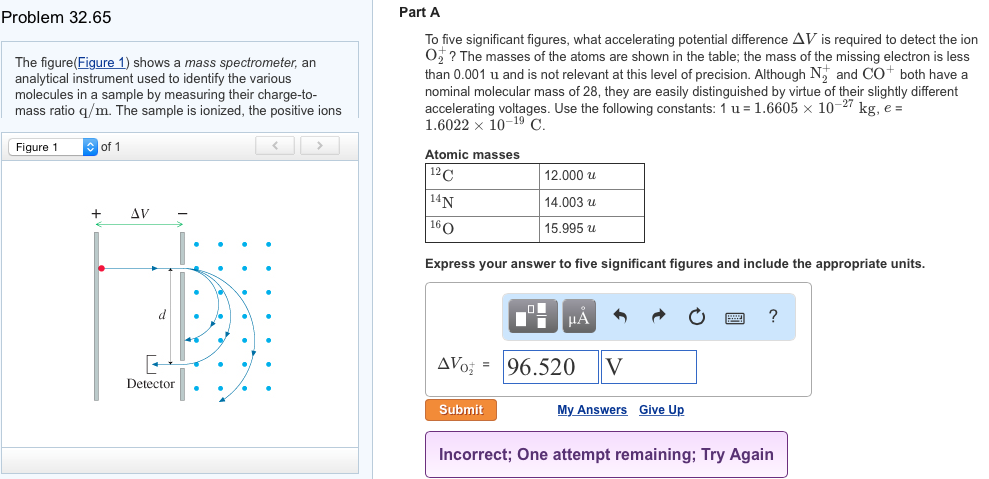989x479 pixels.
Task: Click the 14.003 u table cell
Action: pyautogui.click(x=592, y=203)
